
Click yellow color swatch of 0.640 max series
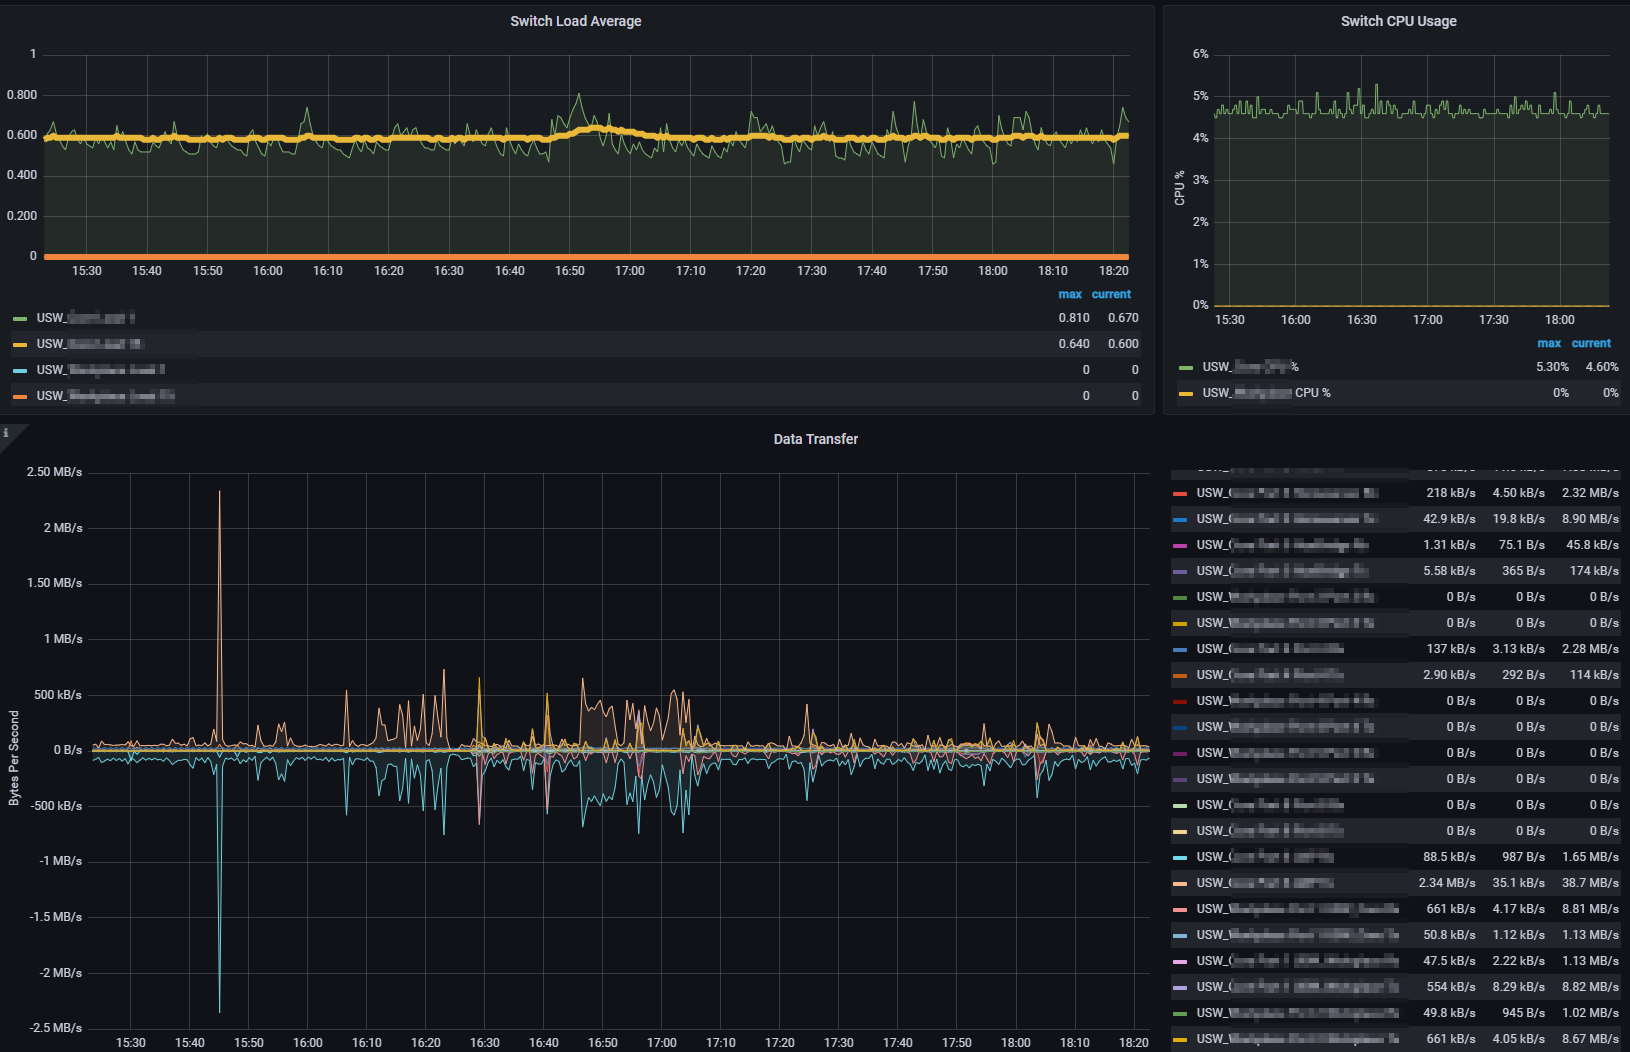(20, 345)
